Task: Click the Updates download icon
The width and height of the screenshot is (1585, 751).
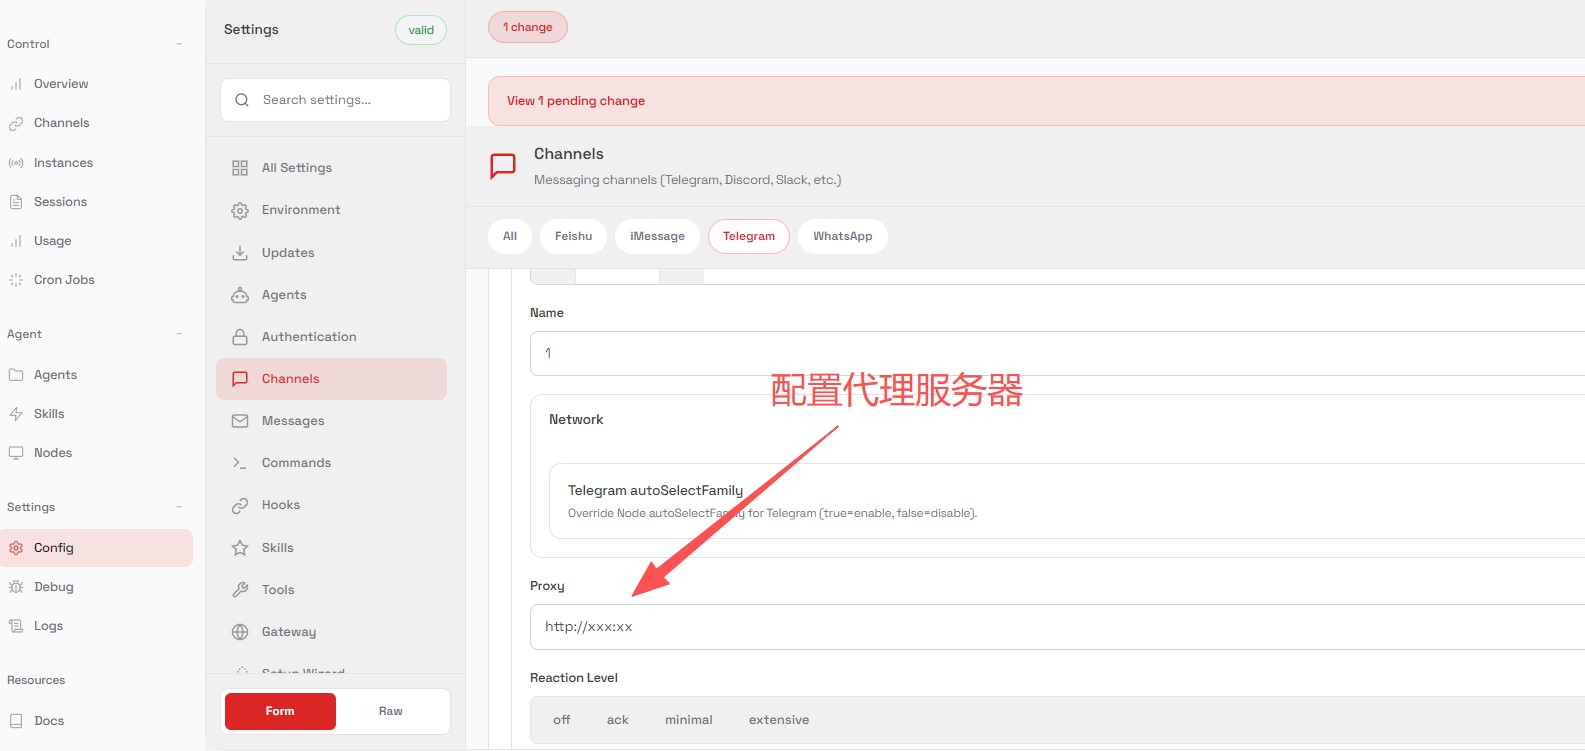Action: pyautogui.click(x=240, y=253)
